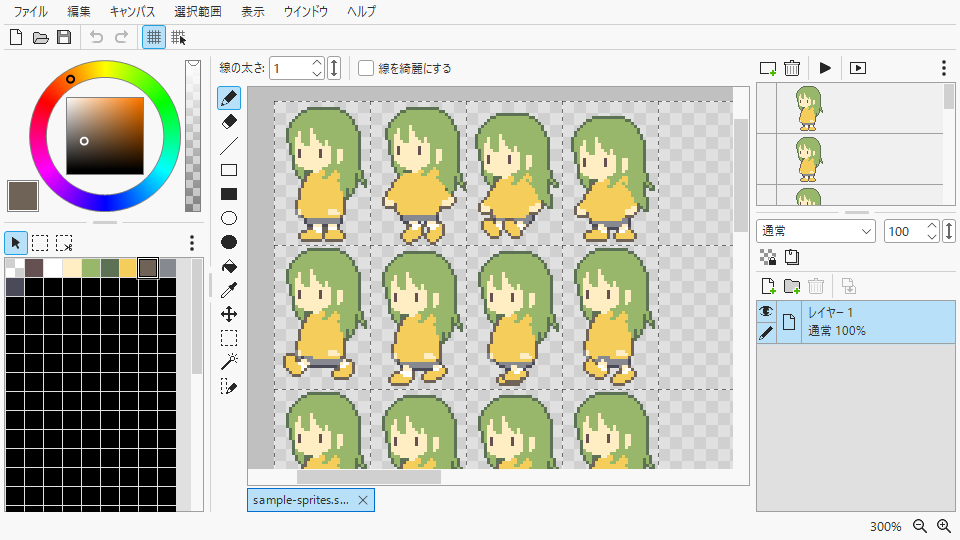Pick the yellow palette swatch
This screenshot has height=540, width=960.
point(128,268)
